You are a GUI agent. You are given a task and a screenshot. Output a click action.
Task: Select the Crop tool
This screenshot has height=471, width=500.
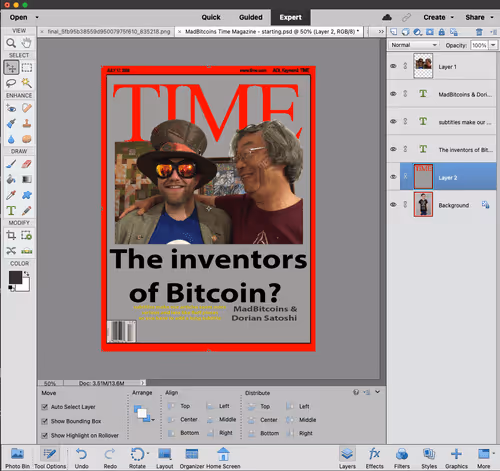click(x=11, y=235)
